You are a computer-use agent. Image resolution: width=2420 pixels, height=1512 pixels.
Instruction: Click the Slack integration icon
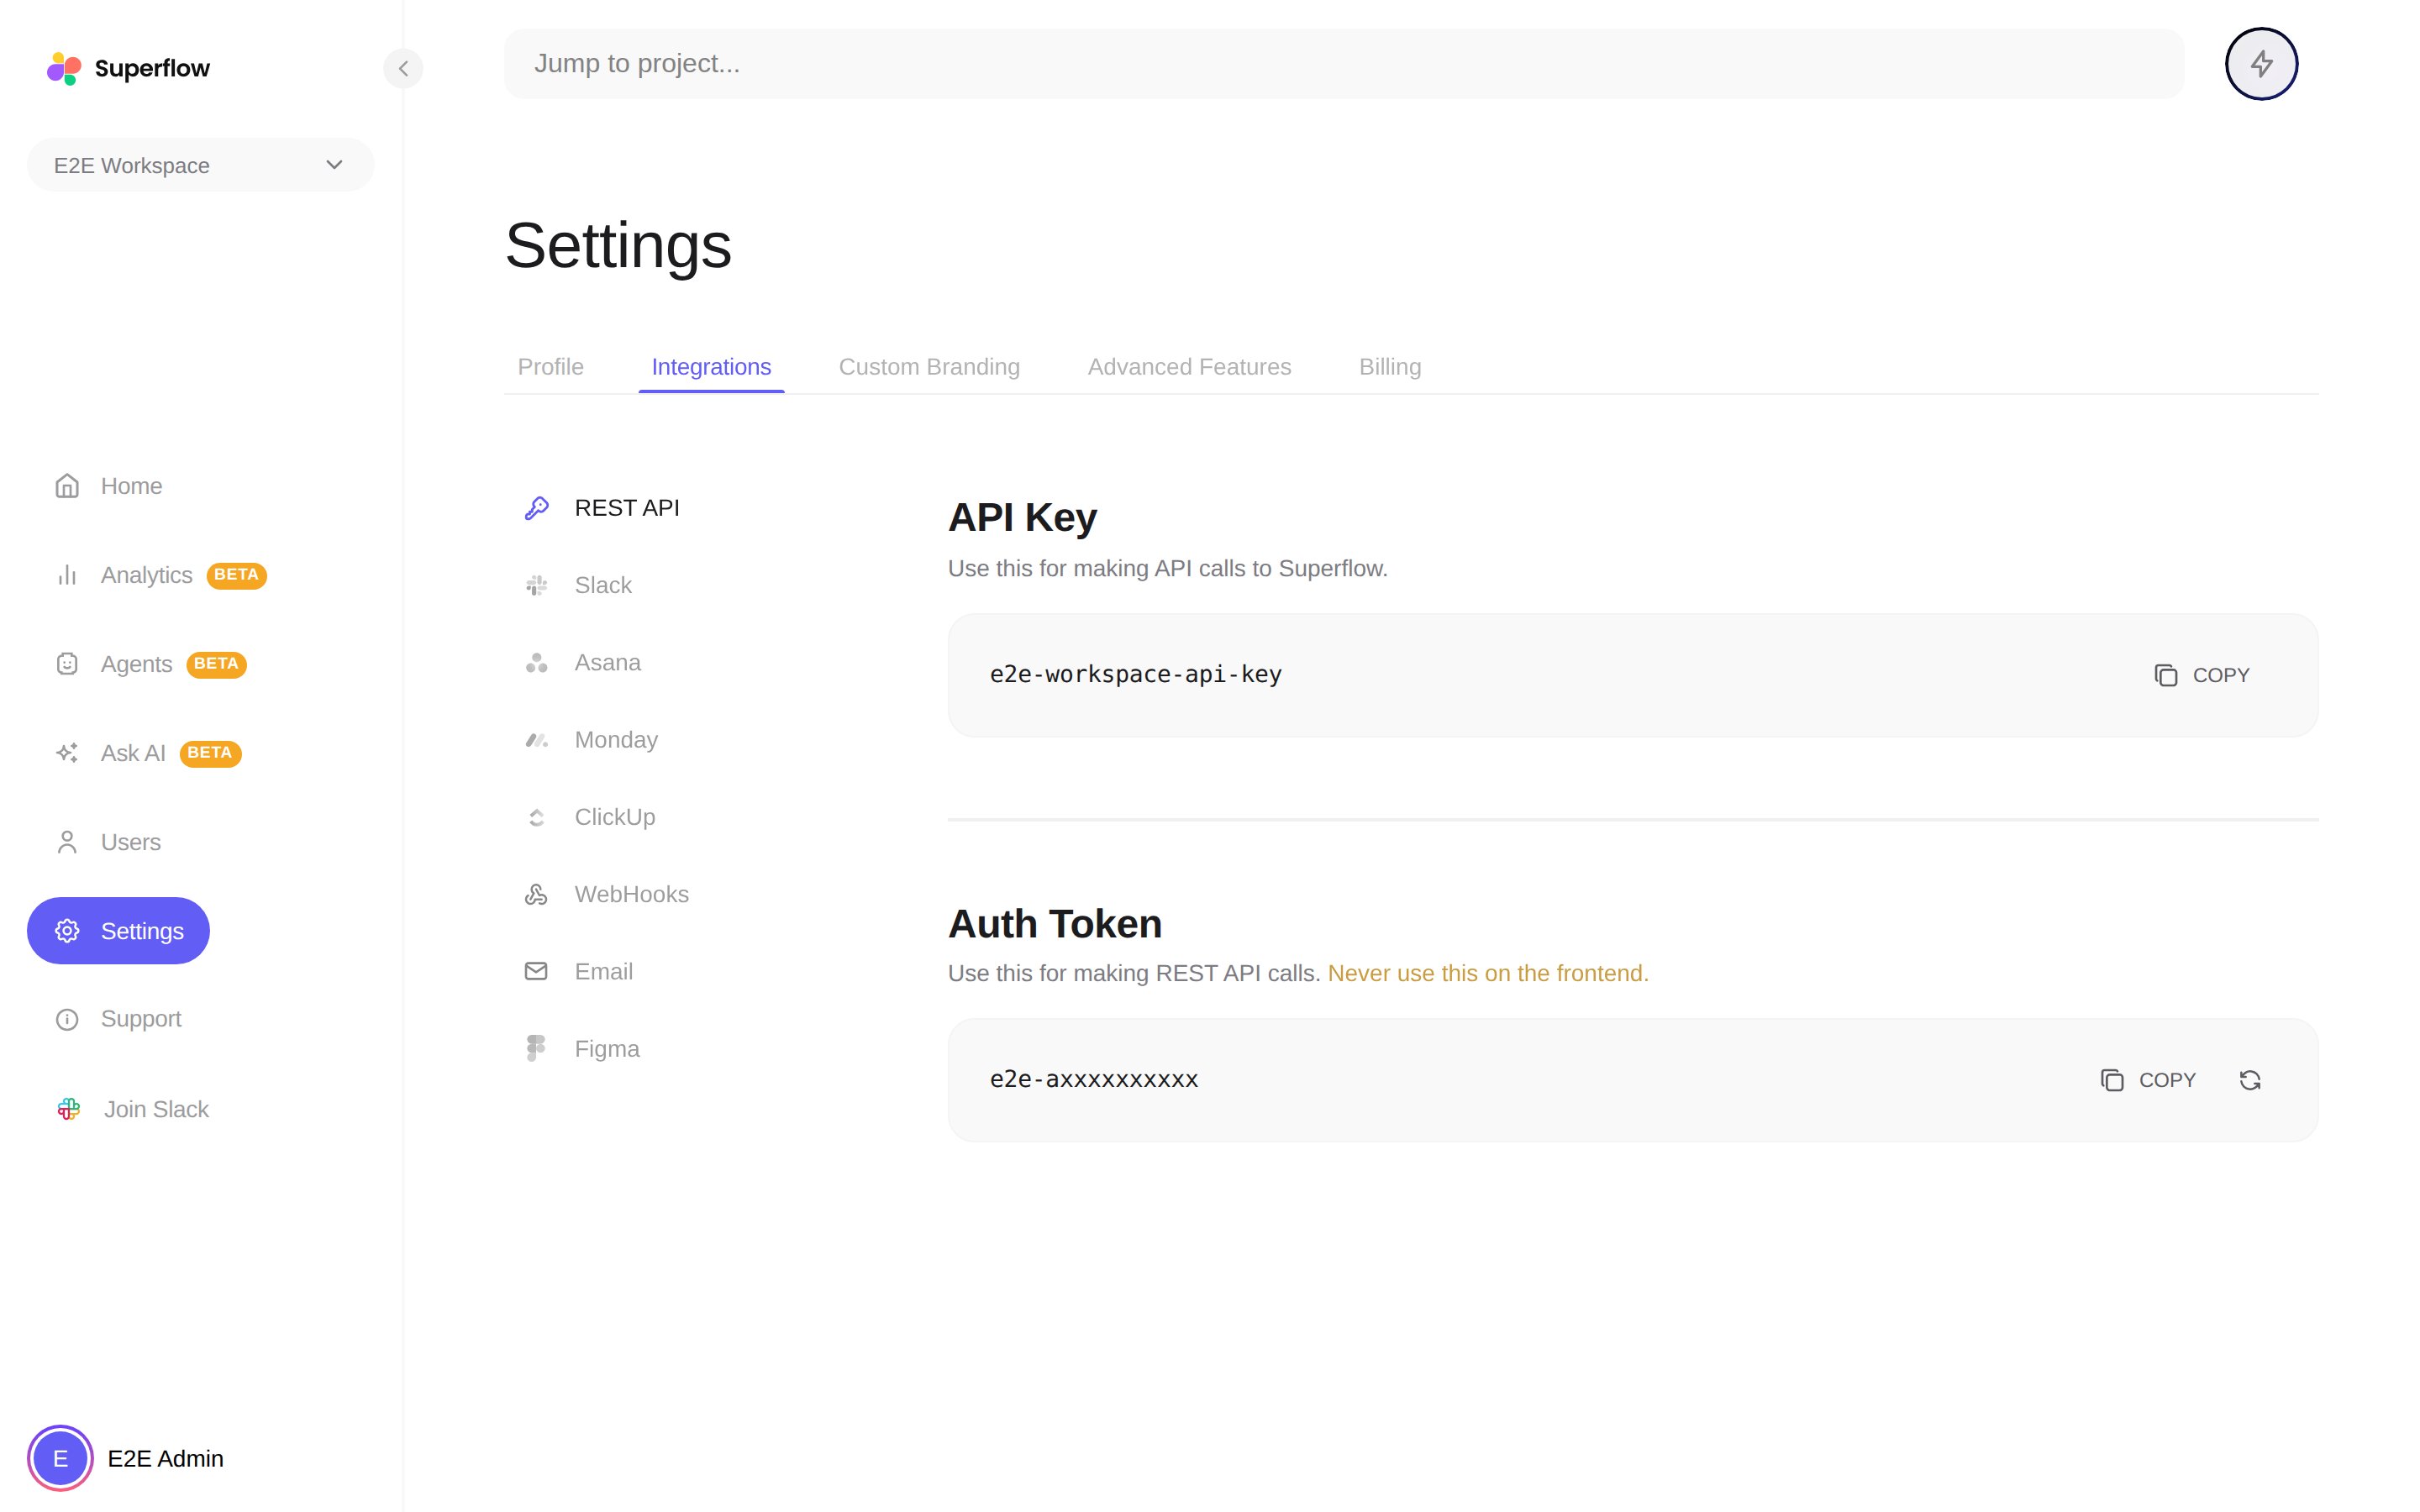[537, 585]
